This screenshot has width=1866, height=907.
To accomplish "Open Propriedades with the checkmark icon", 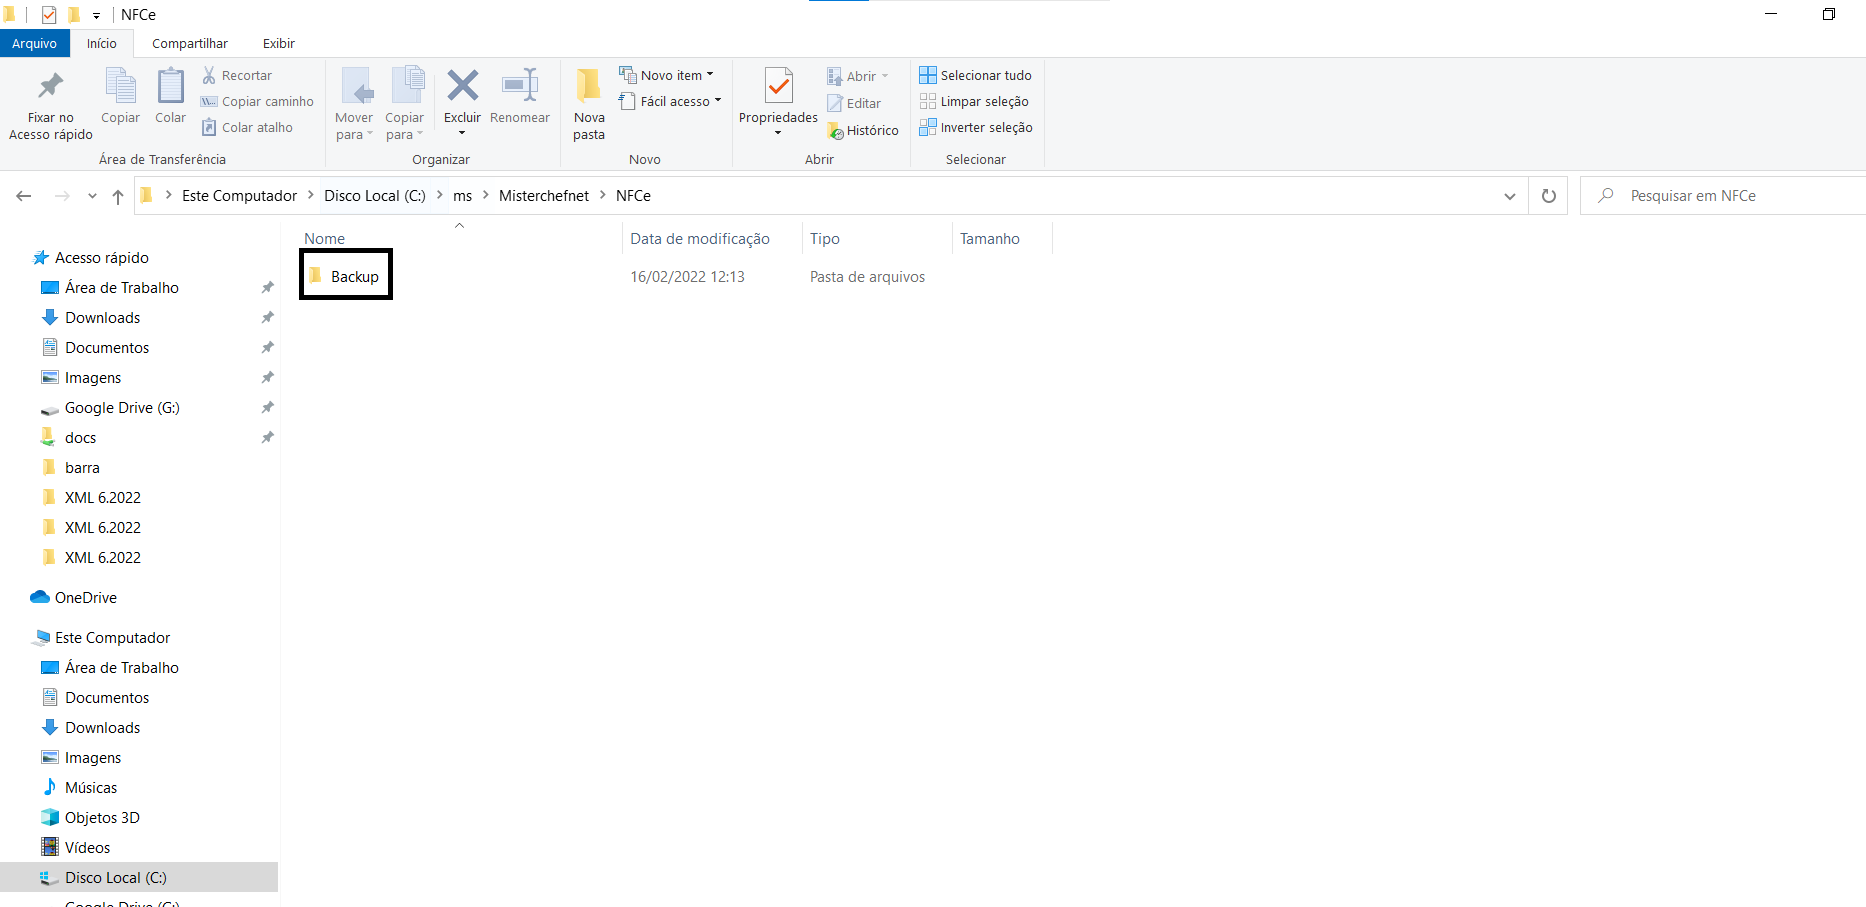I will coord(778,86).
